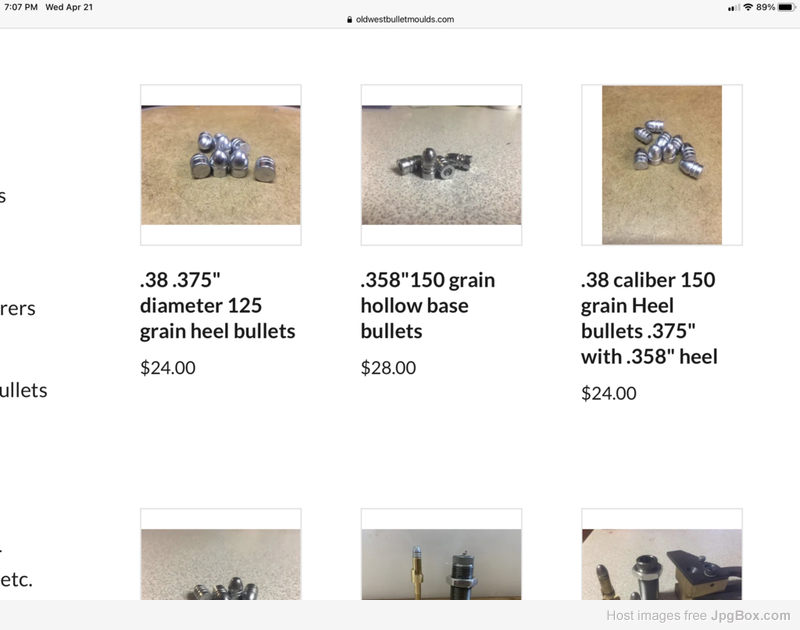This screenshot has height=630, width=800.
Task: Tap the lock icon in the address bar
Action: tap(349, 19)
